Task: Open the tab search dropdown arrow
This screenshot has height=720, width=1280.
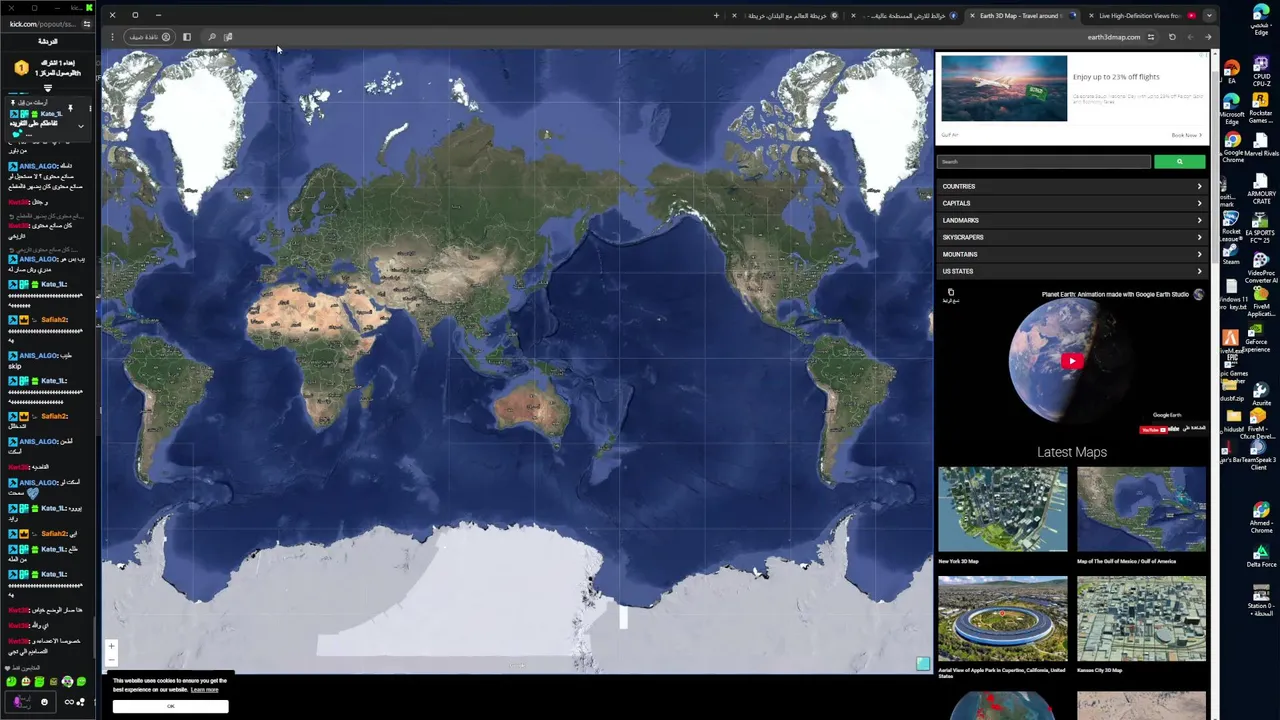Action: coord(1209,16)
